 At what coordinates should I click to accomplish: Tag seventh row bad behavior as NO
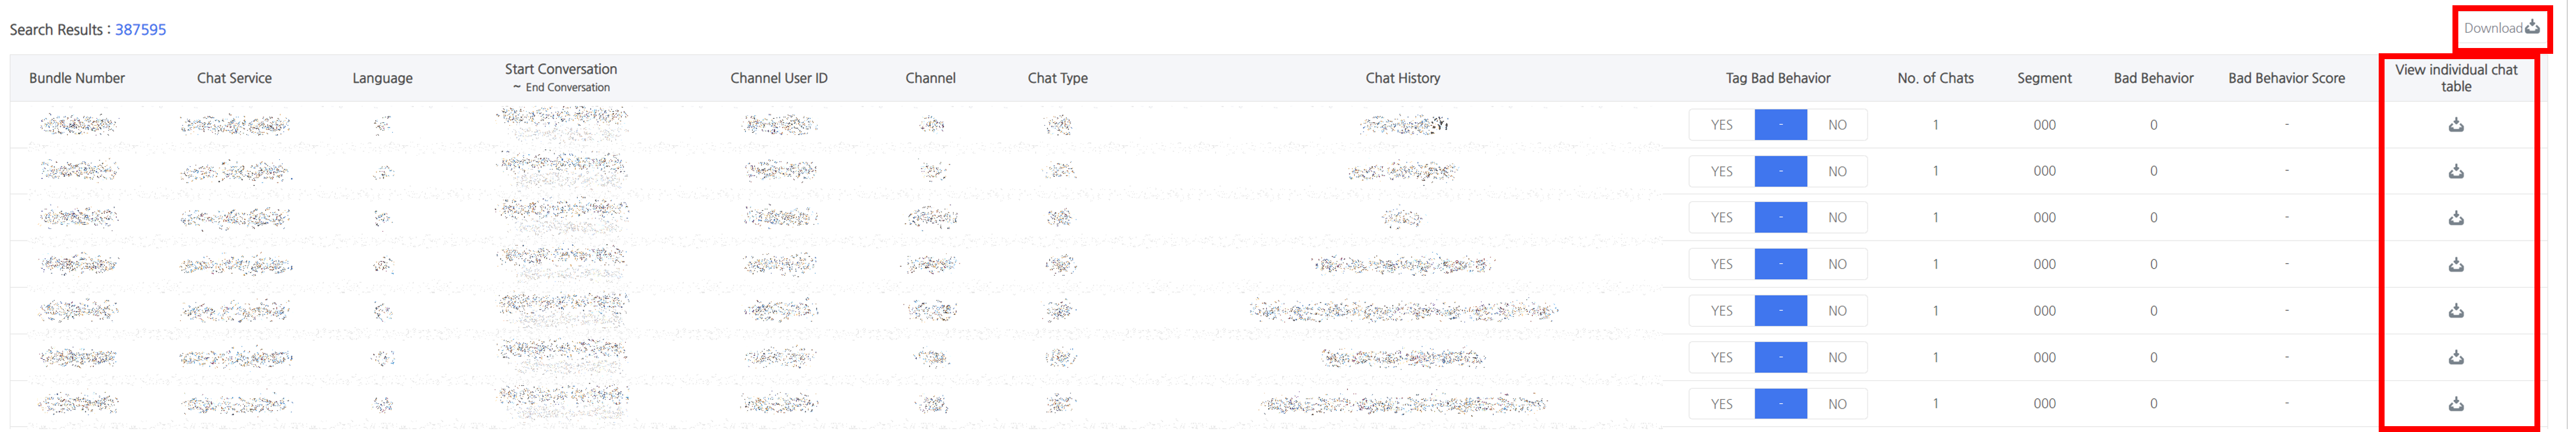[1837, 404]
